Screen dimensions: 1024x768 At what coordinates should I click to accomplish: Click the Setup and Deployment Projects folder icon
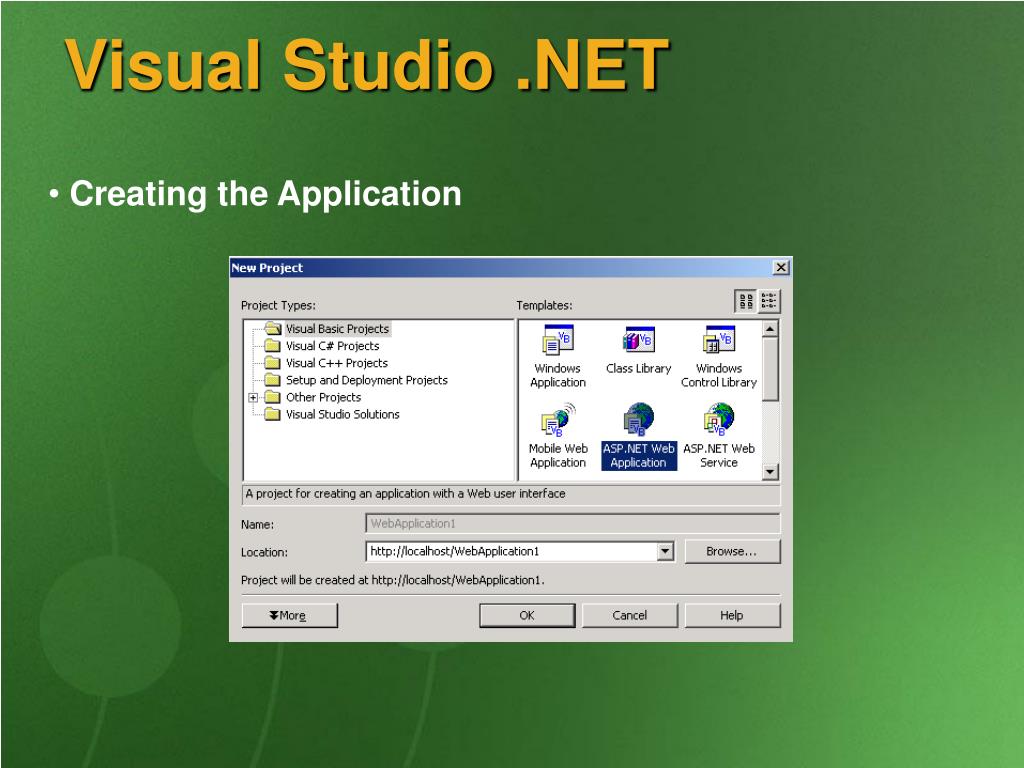(x=273, y=379)
